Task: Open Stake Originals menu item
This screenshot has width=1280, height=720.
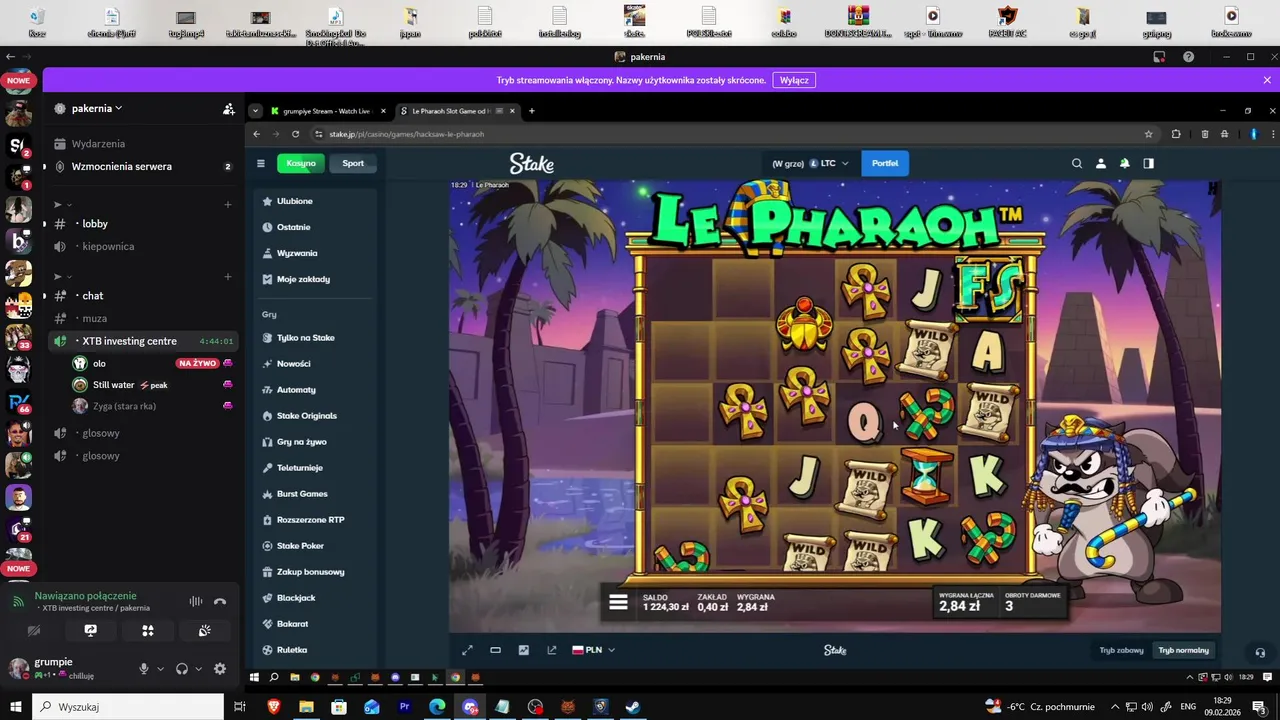Action: [313, 416]
